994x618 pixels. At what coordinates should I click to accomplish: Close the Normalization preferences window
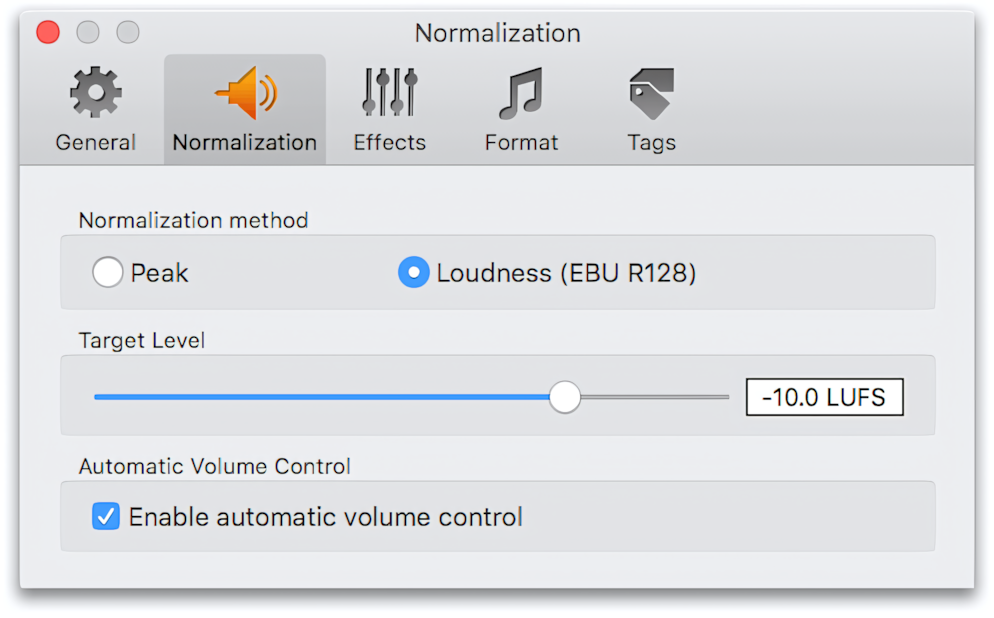[47, 31]
